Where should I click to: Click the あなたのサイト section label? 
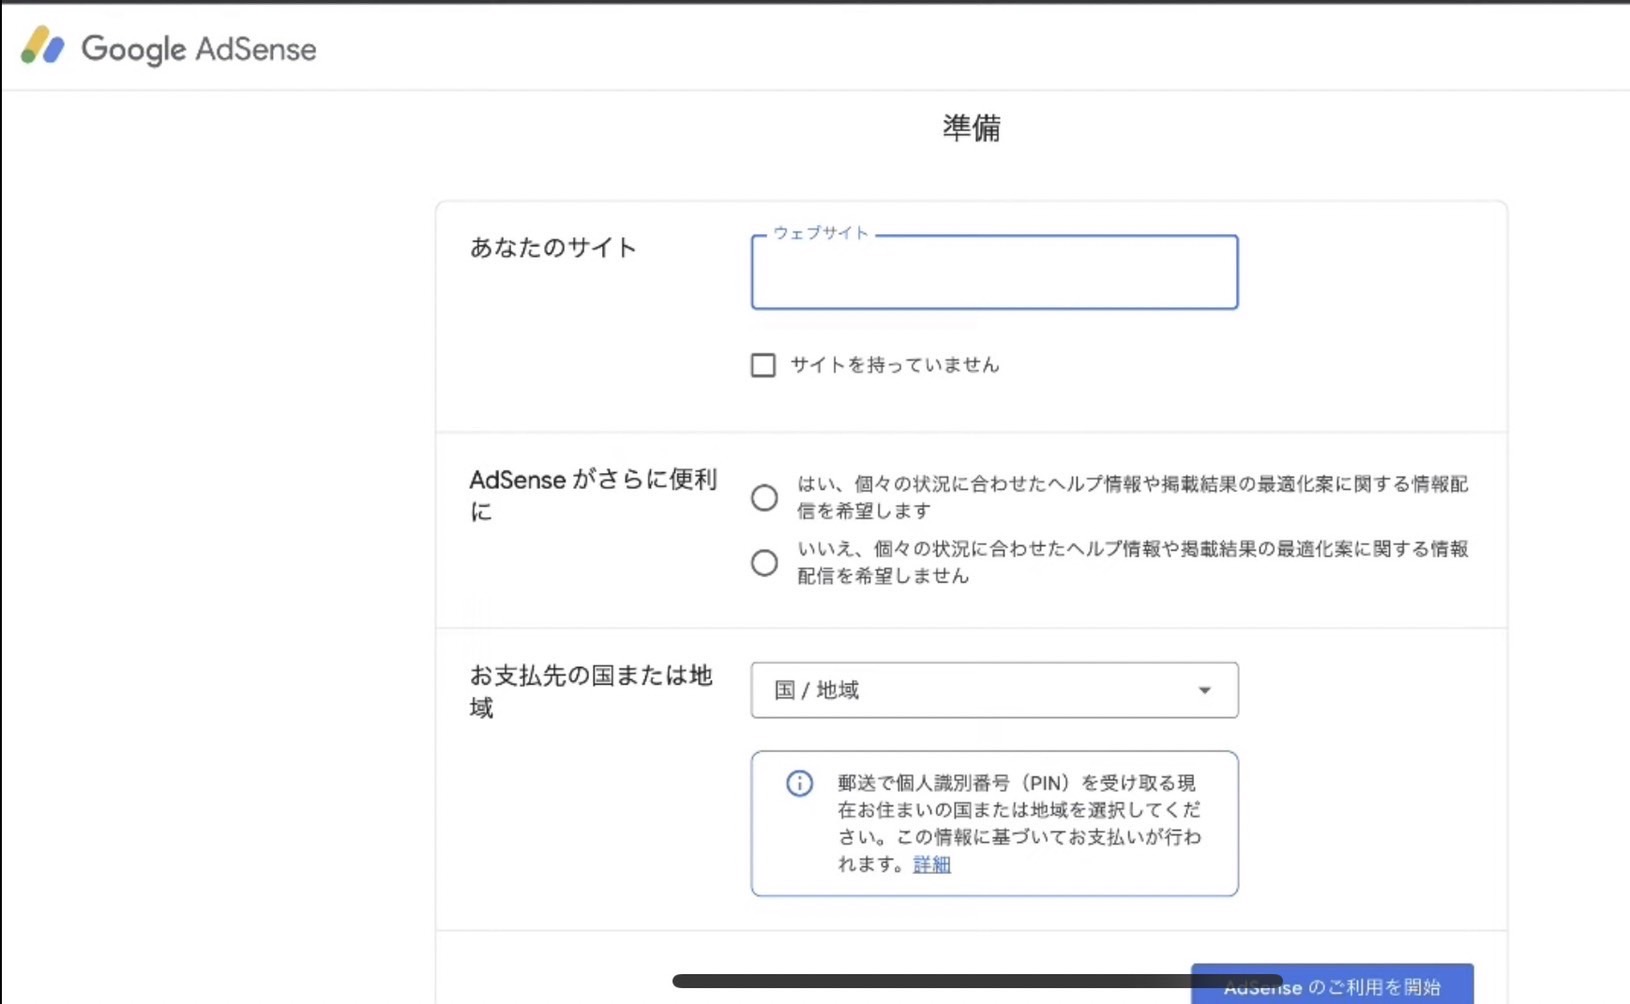pyautogui.click(x=553, y=247)
